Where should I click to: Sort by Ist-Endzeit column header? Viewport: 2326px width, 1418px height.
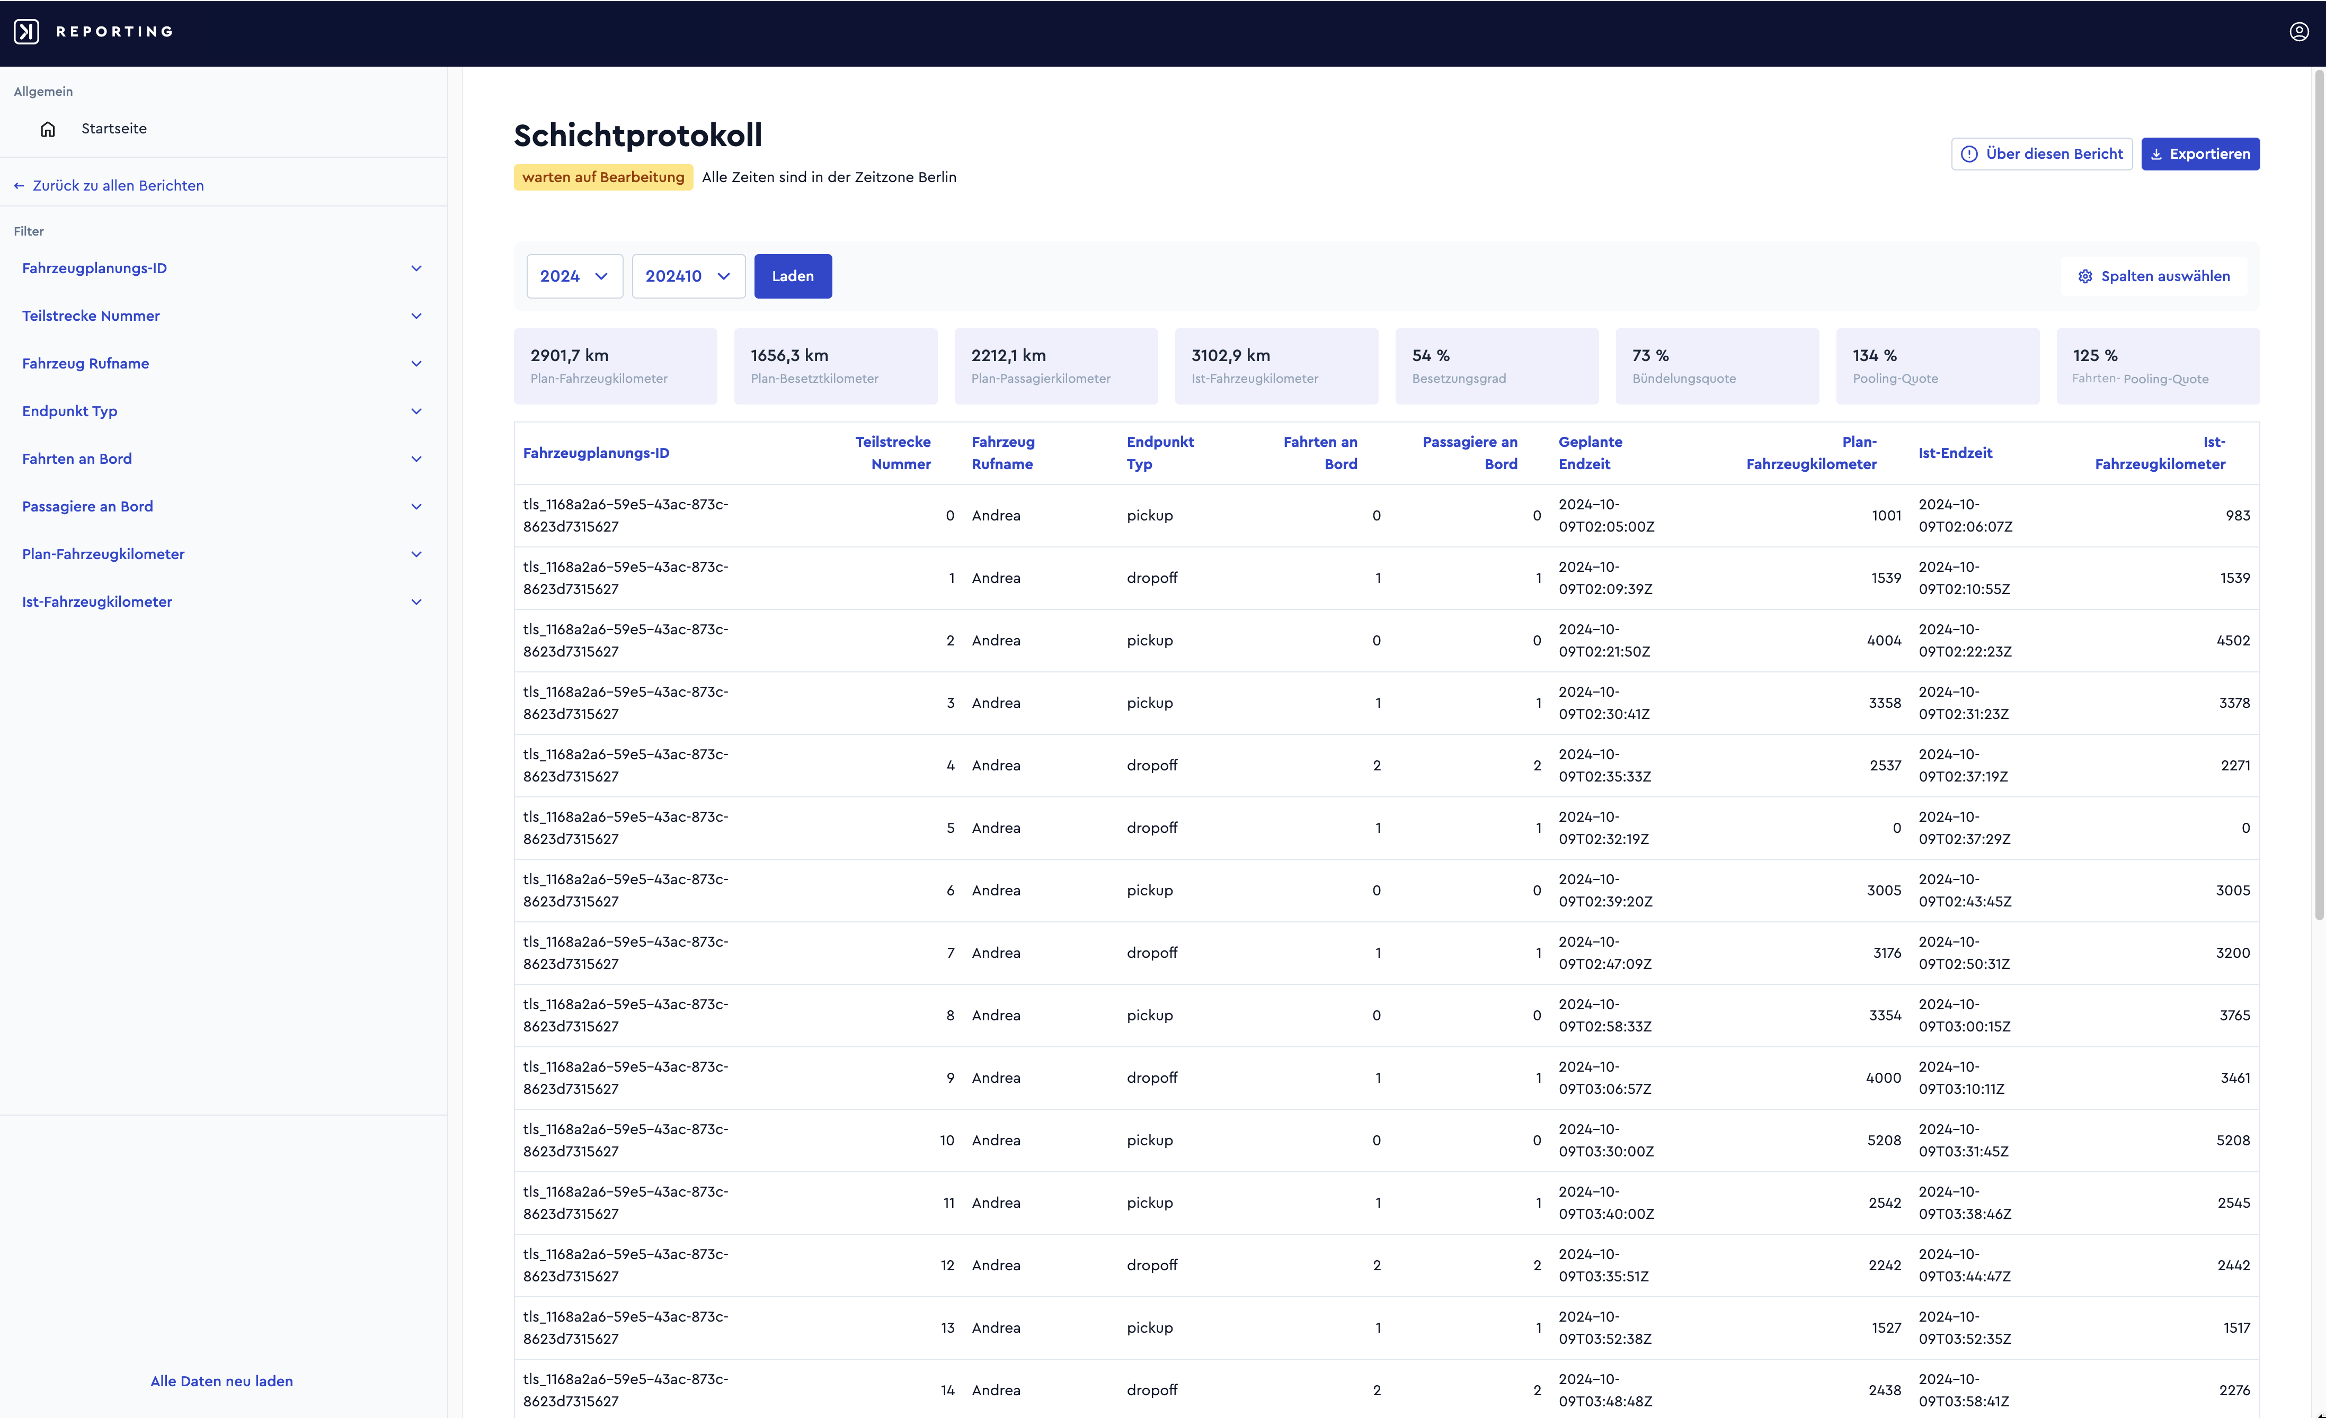pyautogui.click(x=1955, y=453)
